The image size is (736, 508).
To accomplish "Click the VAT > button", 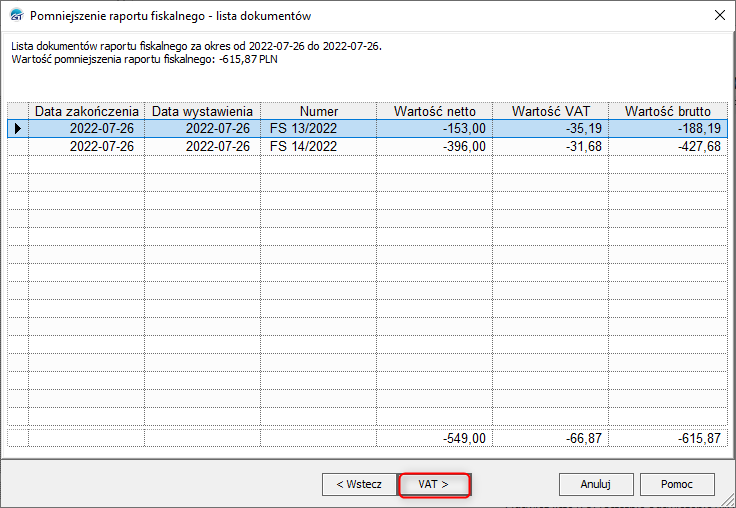I will [434, 484].
